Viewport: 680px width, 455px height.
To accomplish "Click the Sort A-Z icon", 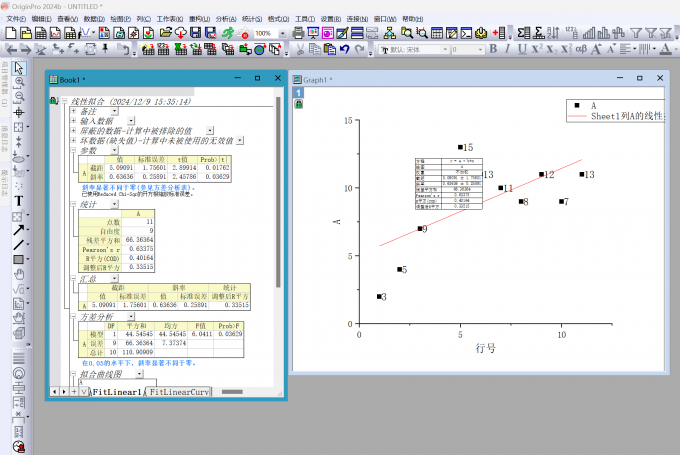I will tap(553, 33).
